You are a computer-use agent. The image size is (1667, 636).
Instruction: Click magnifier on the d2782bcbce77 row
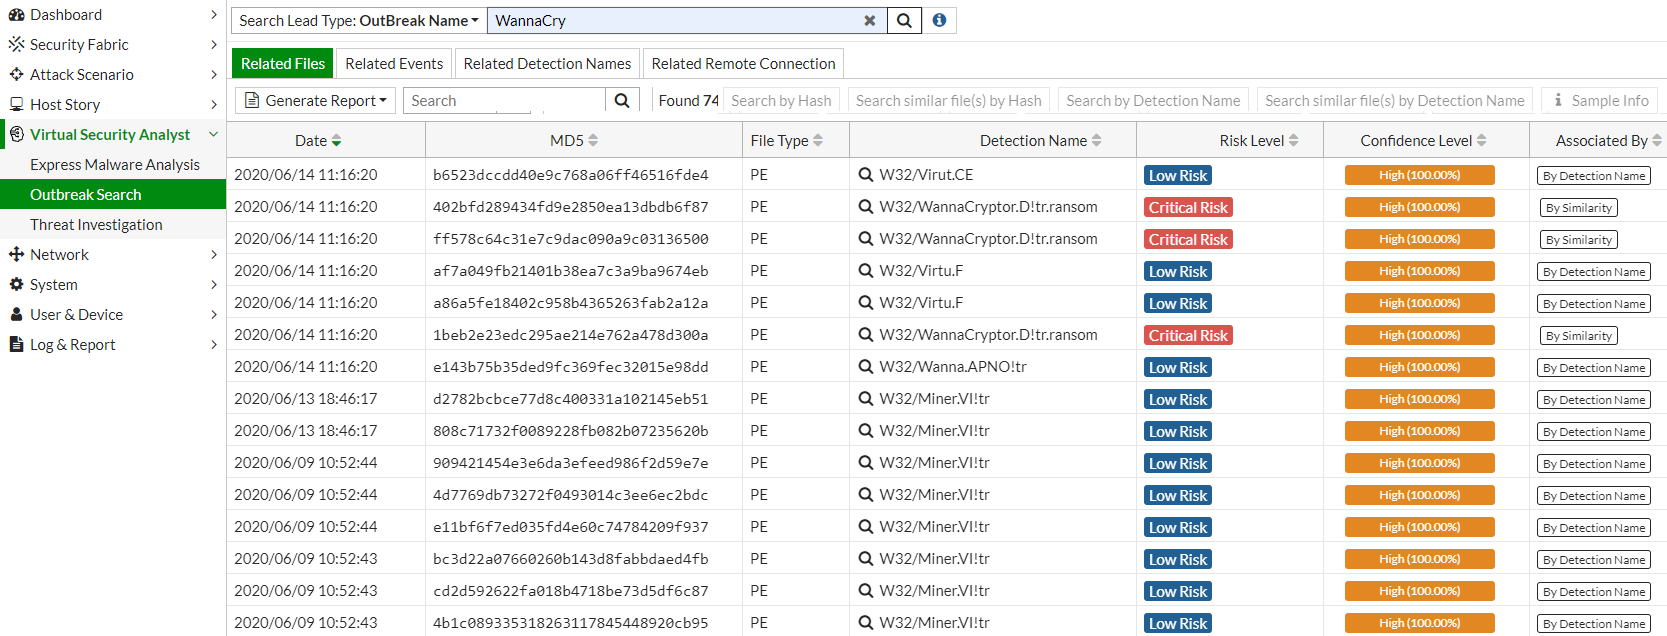coord(866,399)
